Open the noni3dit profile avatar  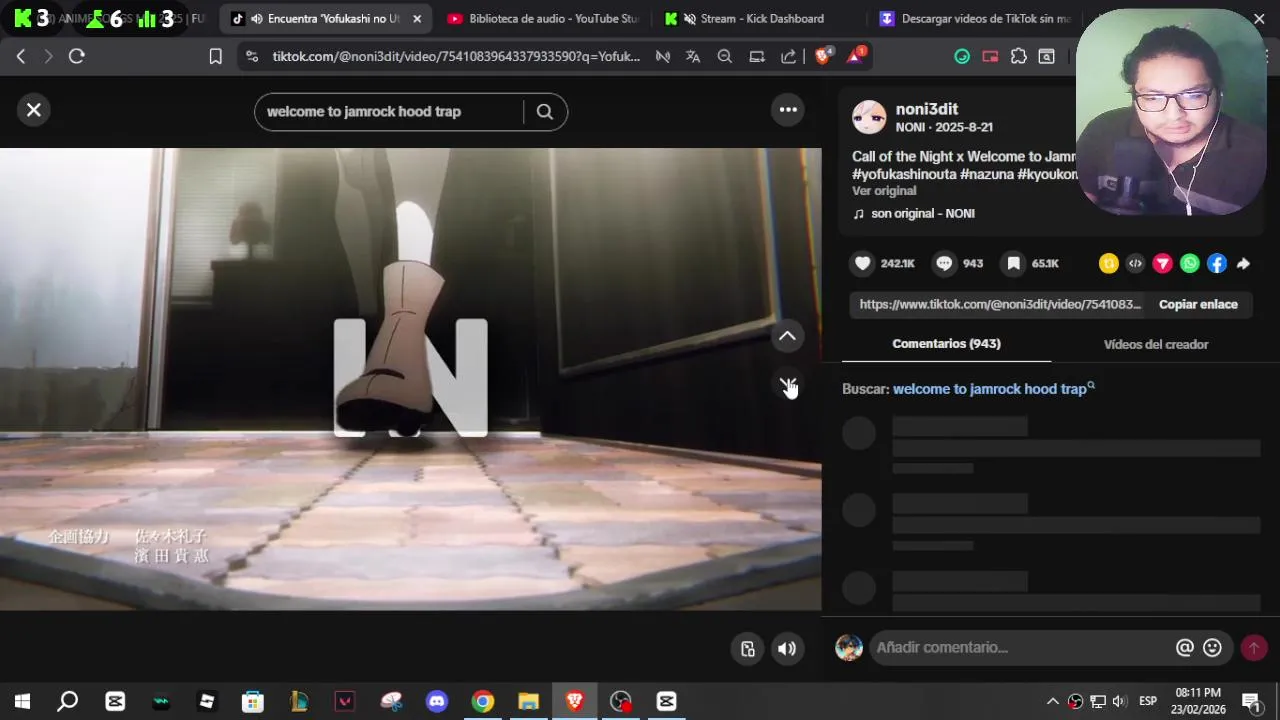point(869,117)
